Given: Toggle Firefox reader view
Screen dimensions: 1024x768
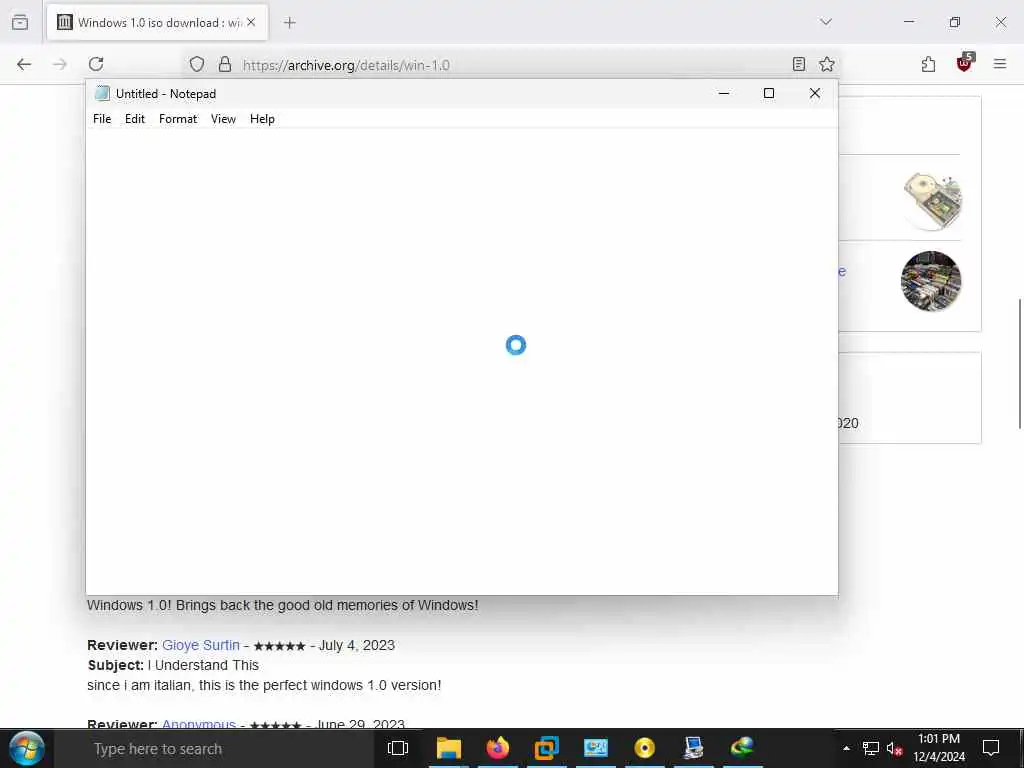Looking at the screenshot, I should [798, 64].
